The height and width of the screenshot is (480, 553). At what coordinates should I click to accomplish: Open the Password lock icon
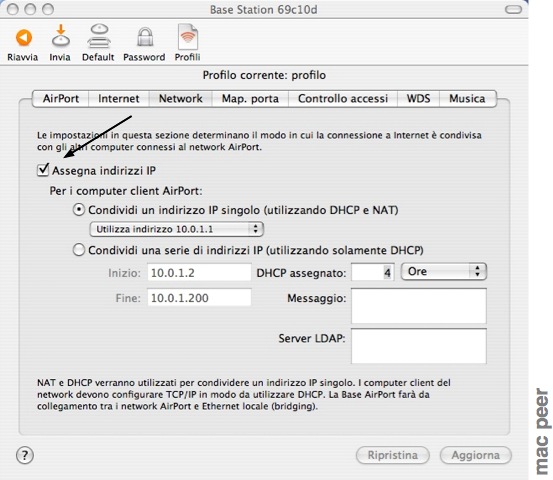145,37
